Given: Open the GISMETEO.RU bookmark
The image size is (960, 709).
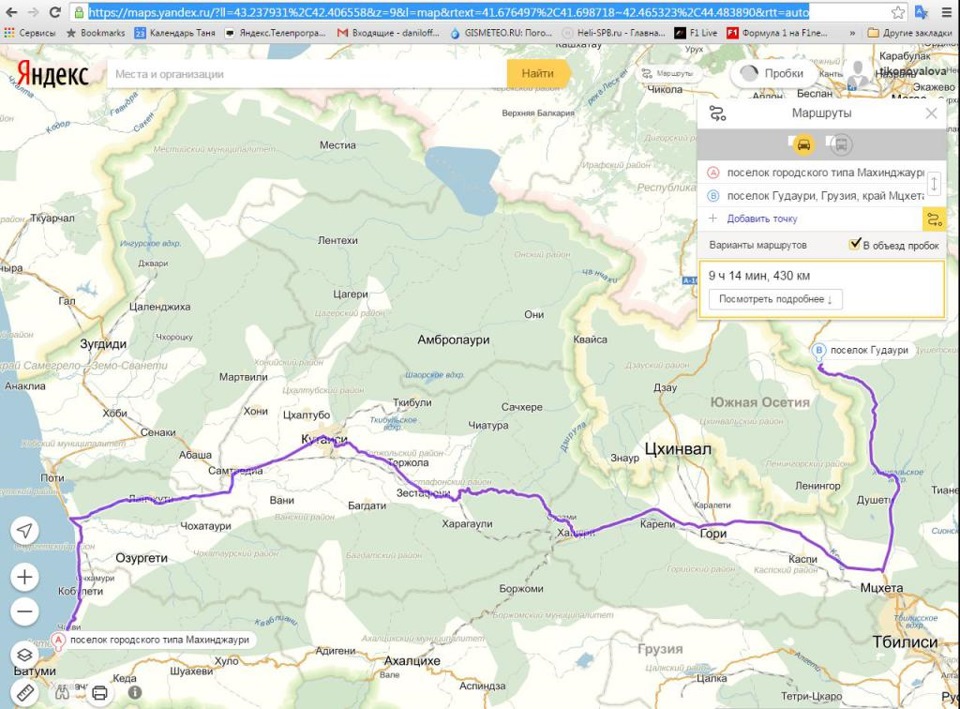Looking at the screenshot, I should click(x=501, y=33).
